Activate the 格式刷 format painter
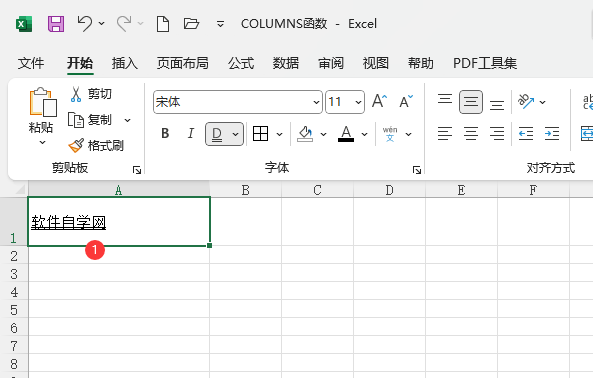 pyautogui.click(x=96, y=146)
